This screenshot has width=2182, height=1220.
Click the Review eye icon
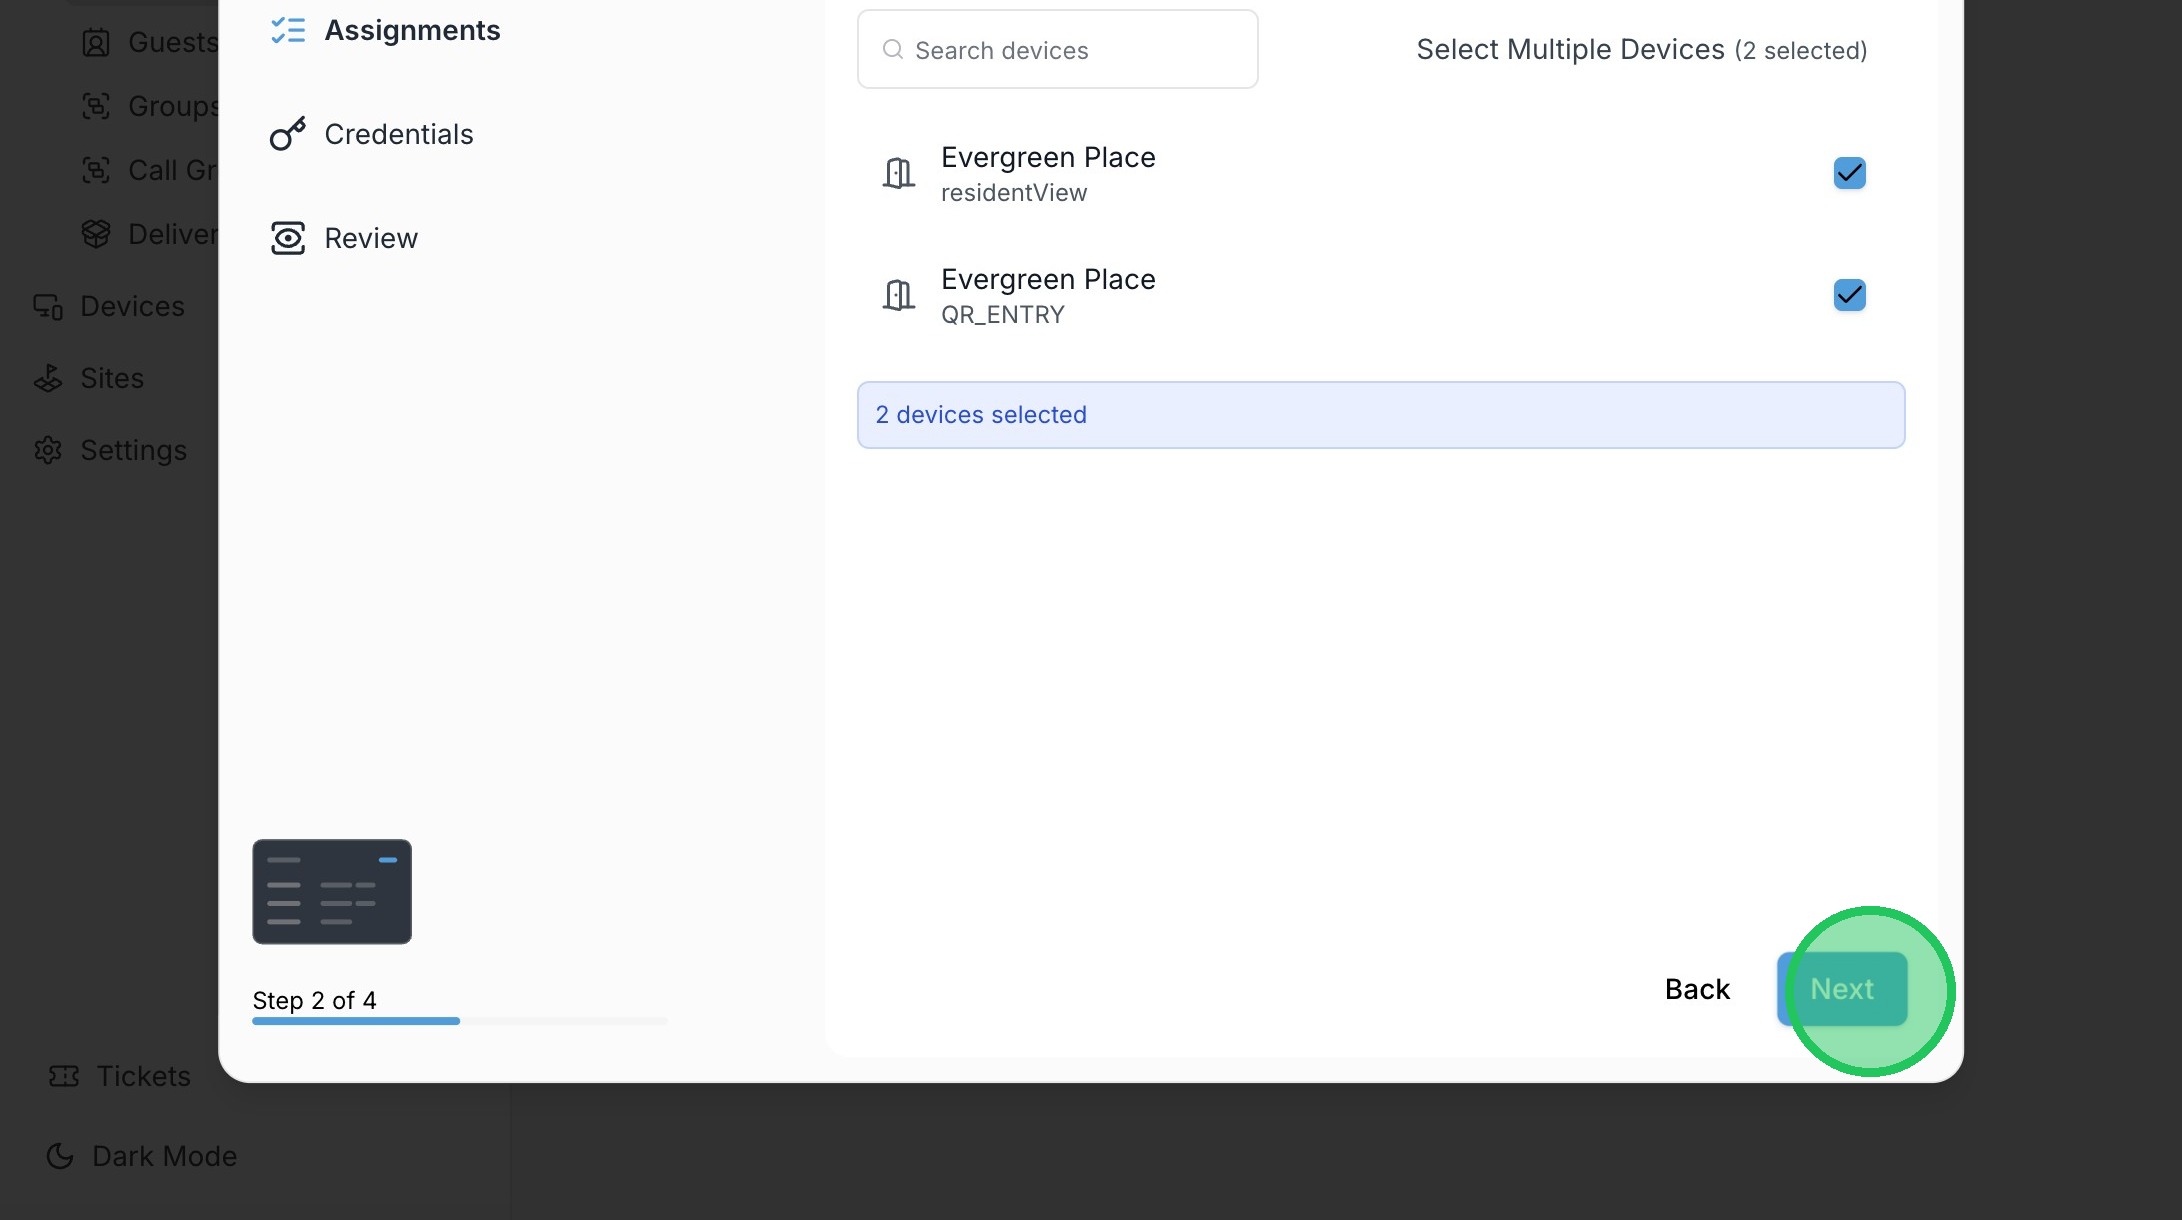pos(288,238)
